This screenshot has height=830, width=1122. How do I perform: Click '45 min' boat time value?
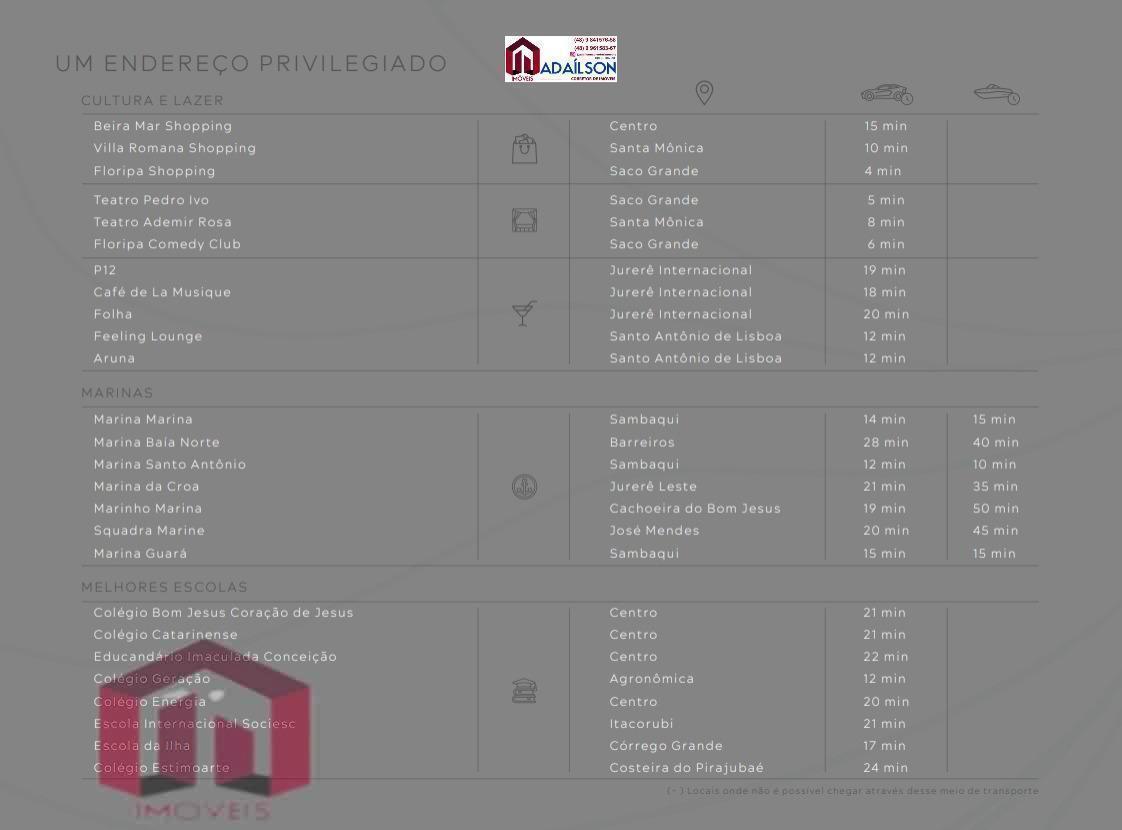995,530
